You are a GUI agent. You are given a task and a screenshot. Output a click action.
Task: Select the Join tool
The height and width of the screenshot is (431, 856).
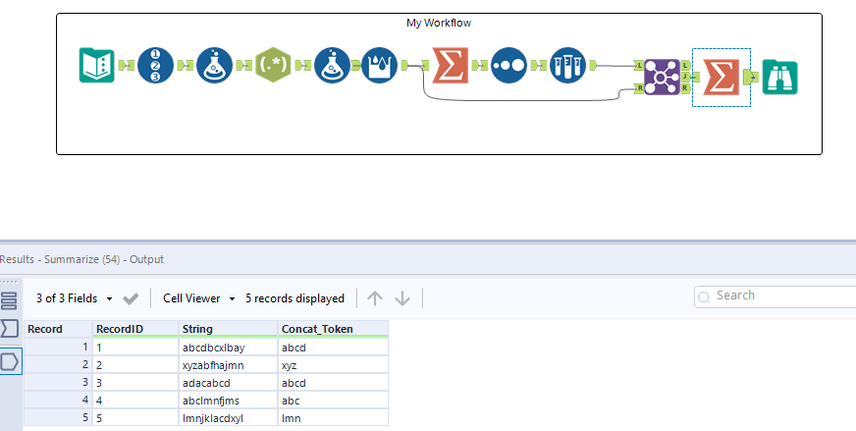click(662, 77)
